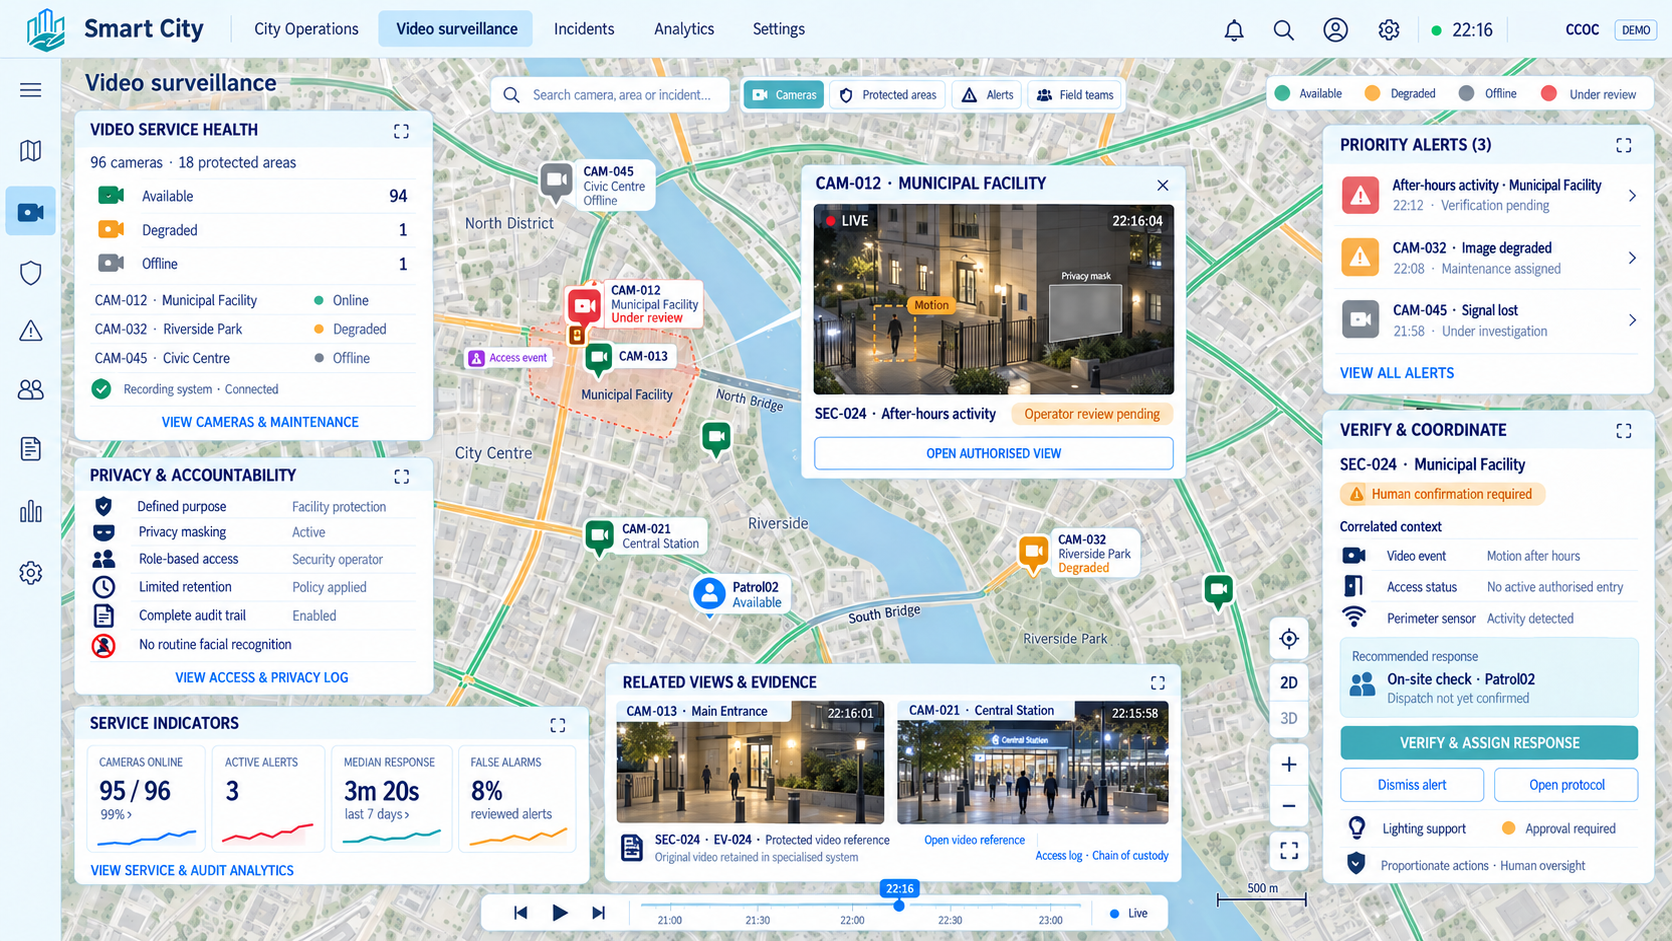
Task: Select the video camera sidebar icon
Action: [x=31, y=212]
